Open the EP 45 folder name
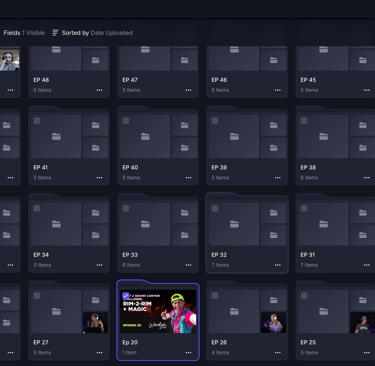 (x=308, y=80)
